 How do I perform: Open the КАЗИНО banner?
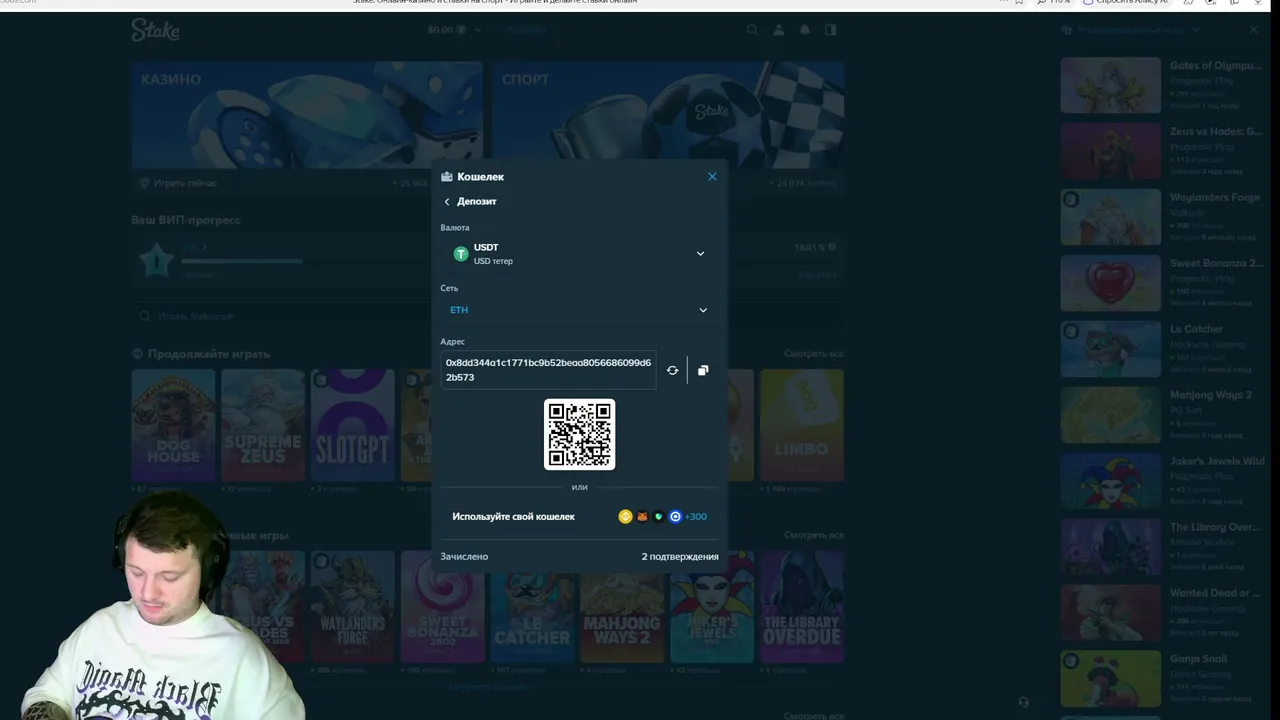coord(307,115)
